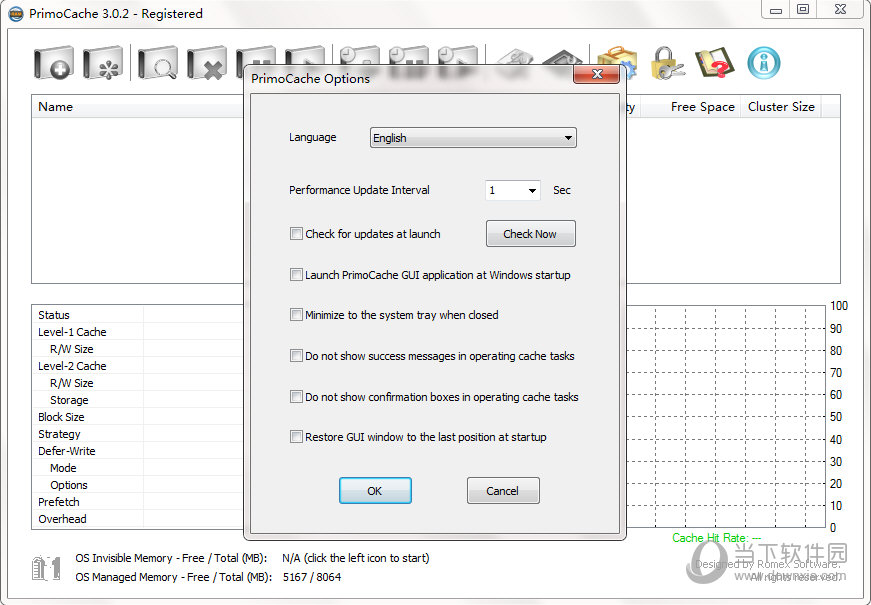Open the configure cache task icon with asterisk
Image resolution: width=871 pixels, height=605 pixels.
[x=103, y=63]
